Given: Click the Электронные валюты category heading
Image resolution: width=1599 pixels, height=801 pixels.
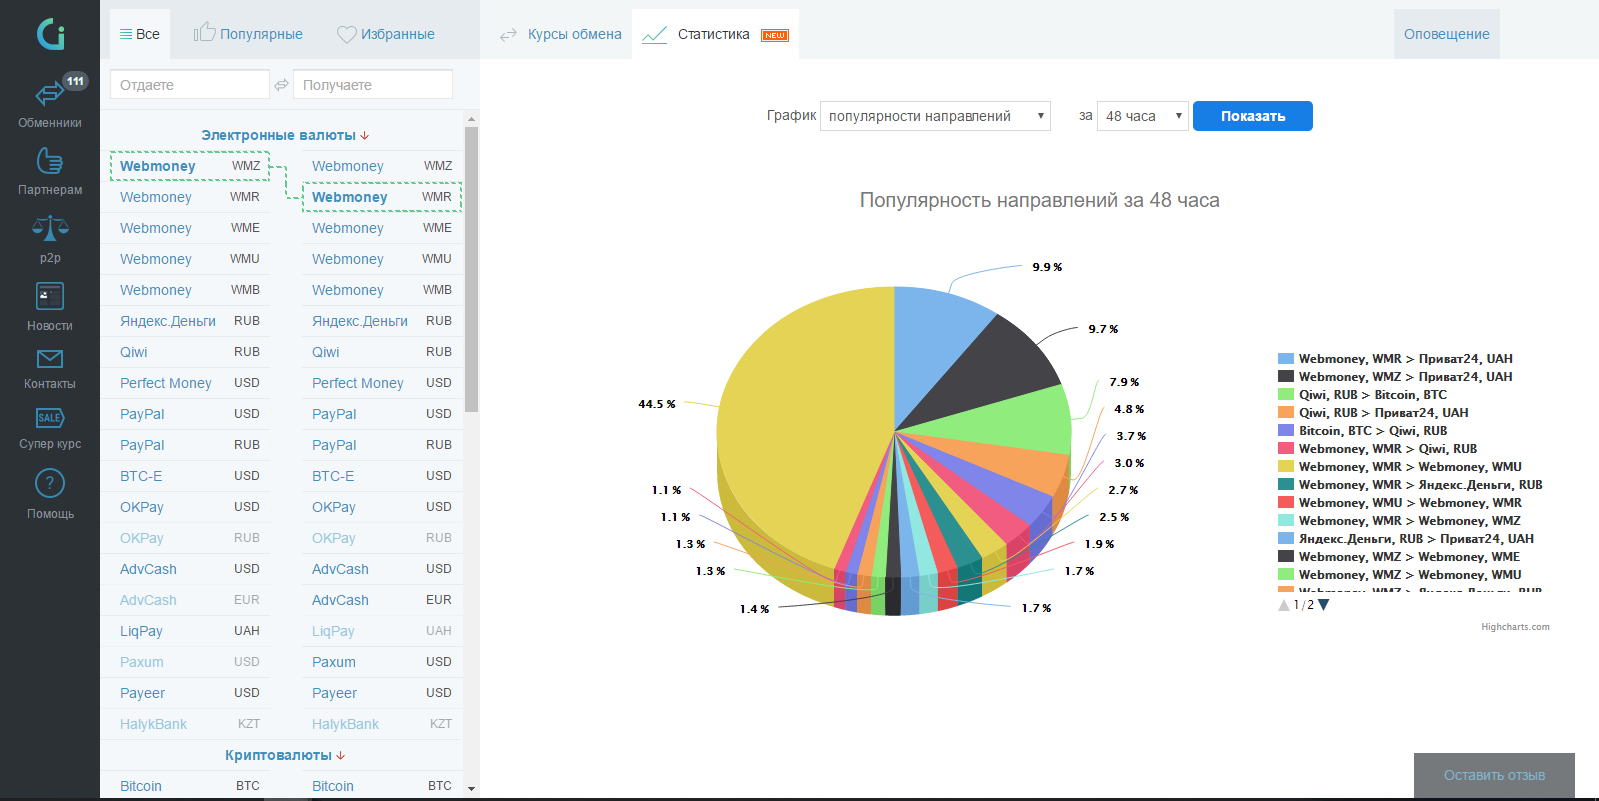Looking at the screenshot, I should (x=278, y=135).
